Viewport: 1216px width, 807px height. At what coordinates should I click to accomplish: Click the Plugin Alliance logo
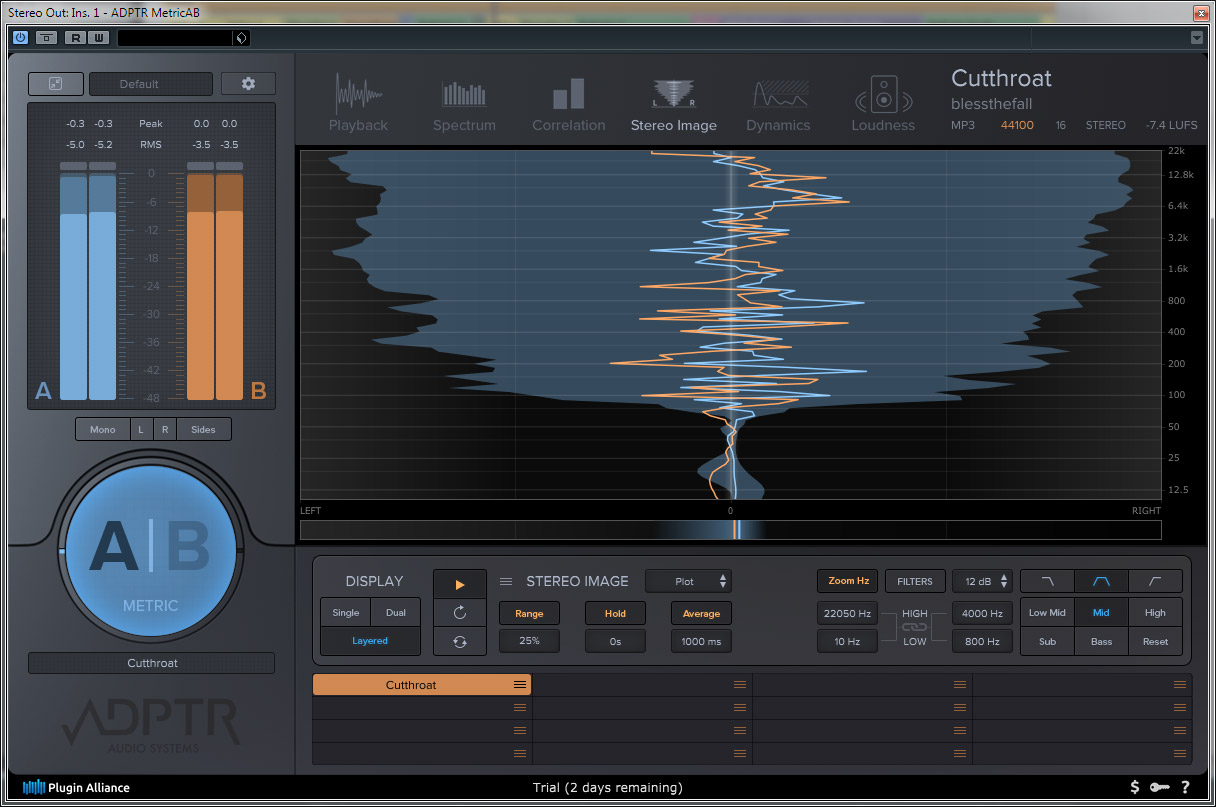coord(76,787)
